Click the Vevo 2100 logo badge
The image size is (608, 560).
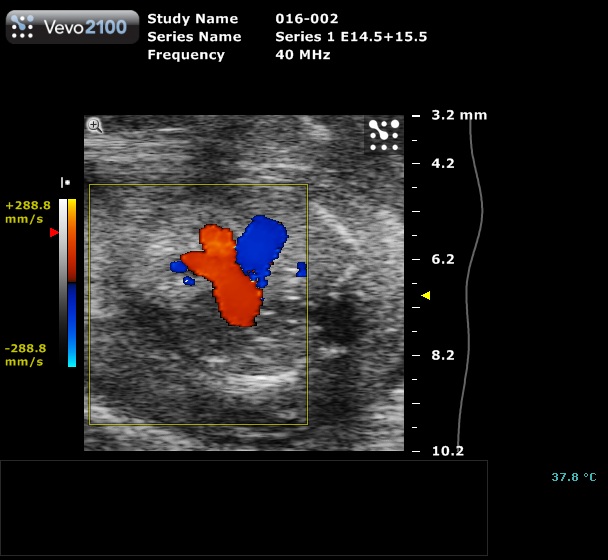73,27
